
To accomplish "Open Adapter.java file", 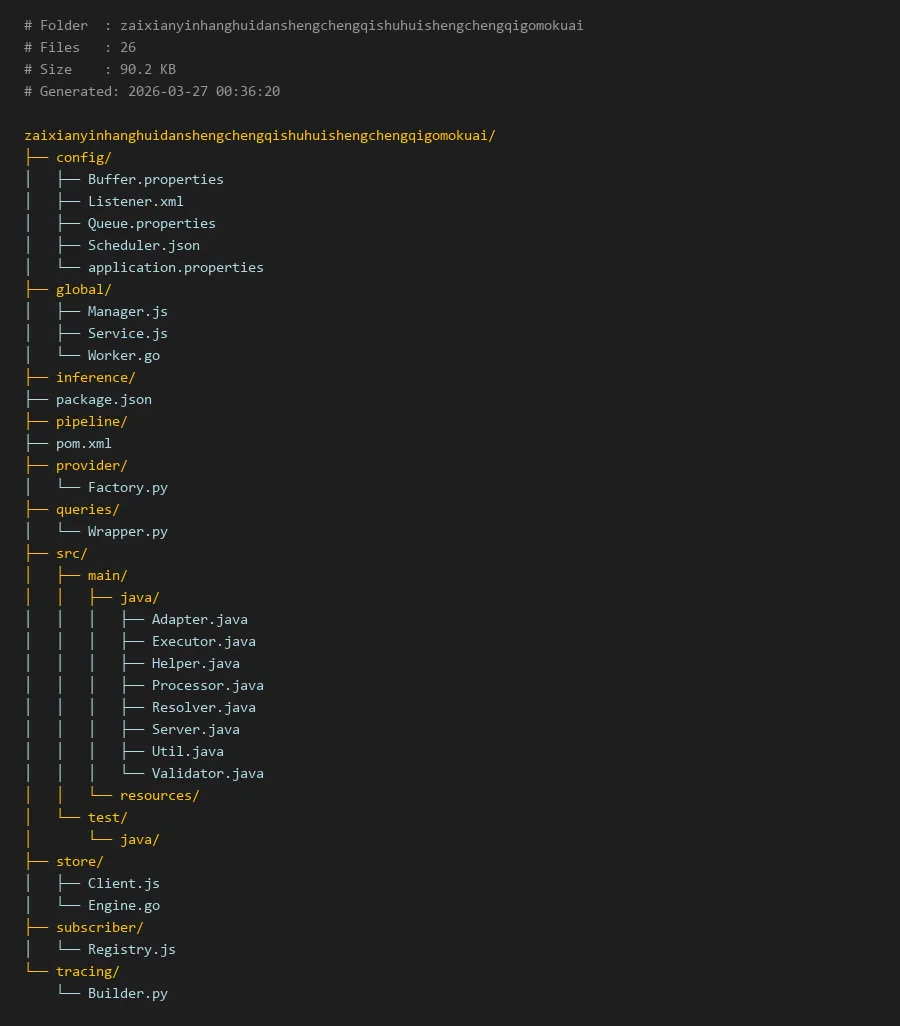I will tap(199, 619).
